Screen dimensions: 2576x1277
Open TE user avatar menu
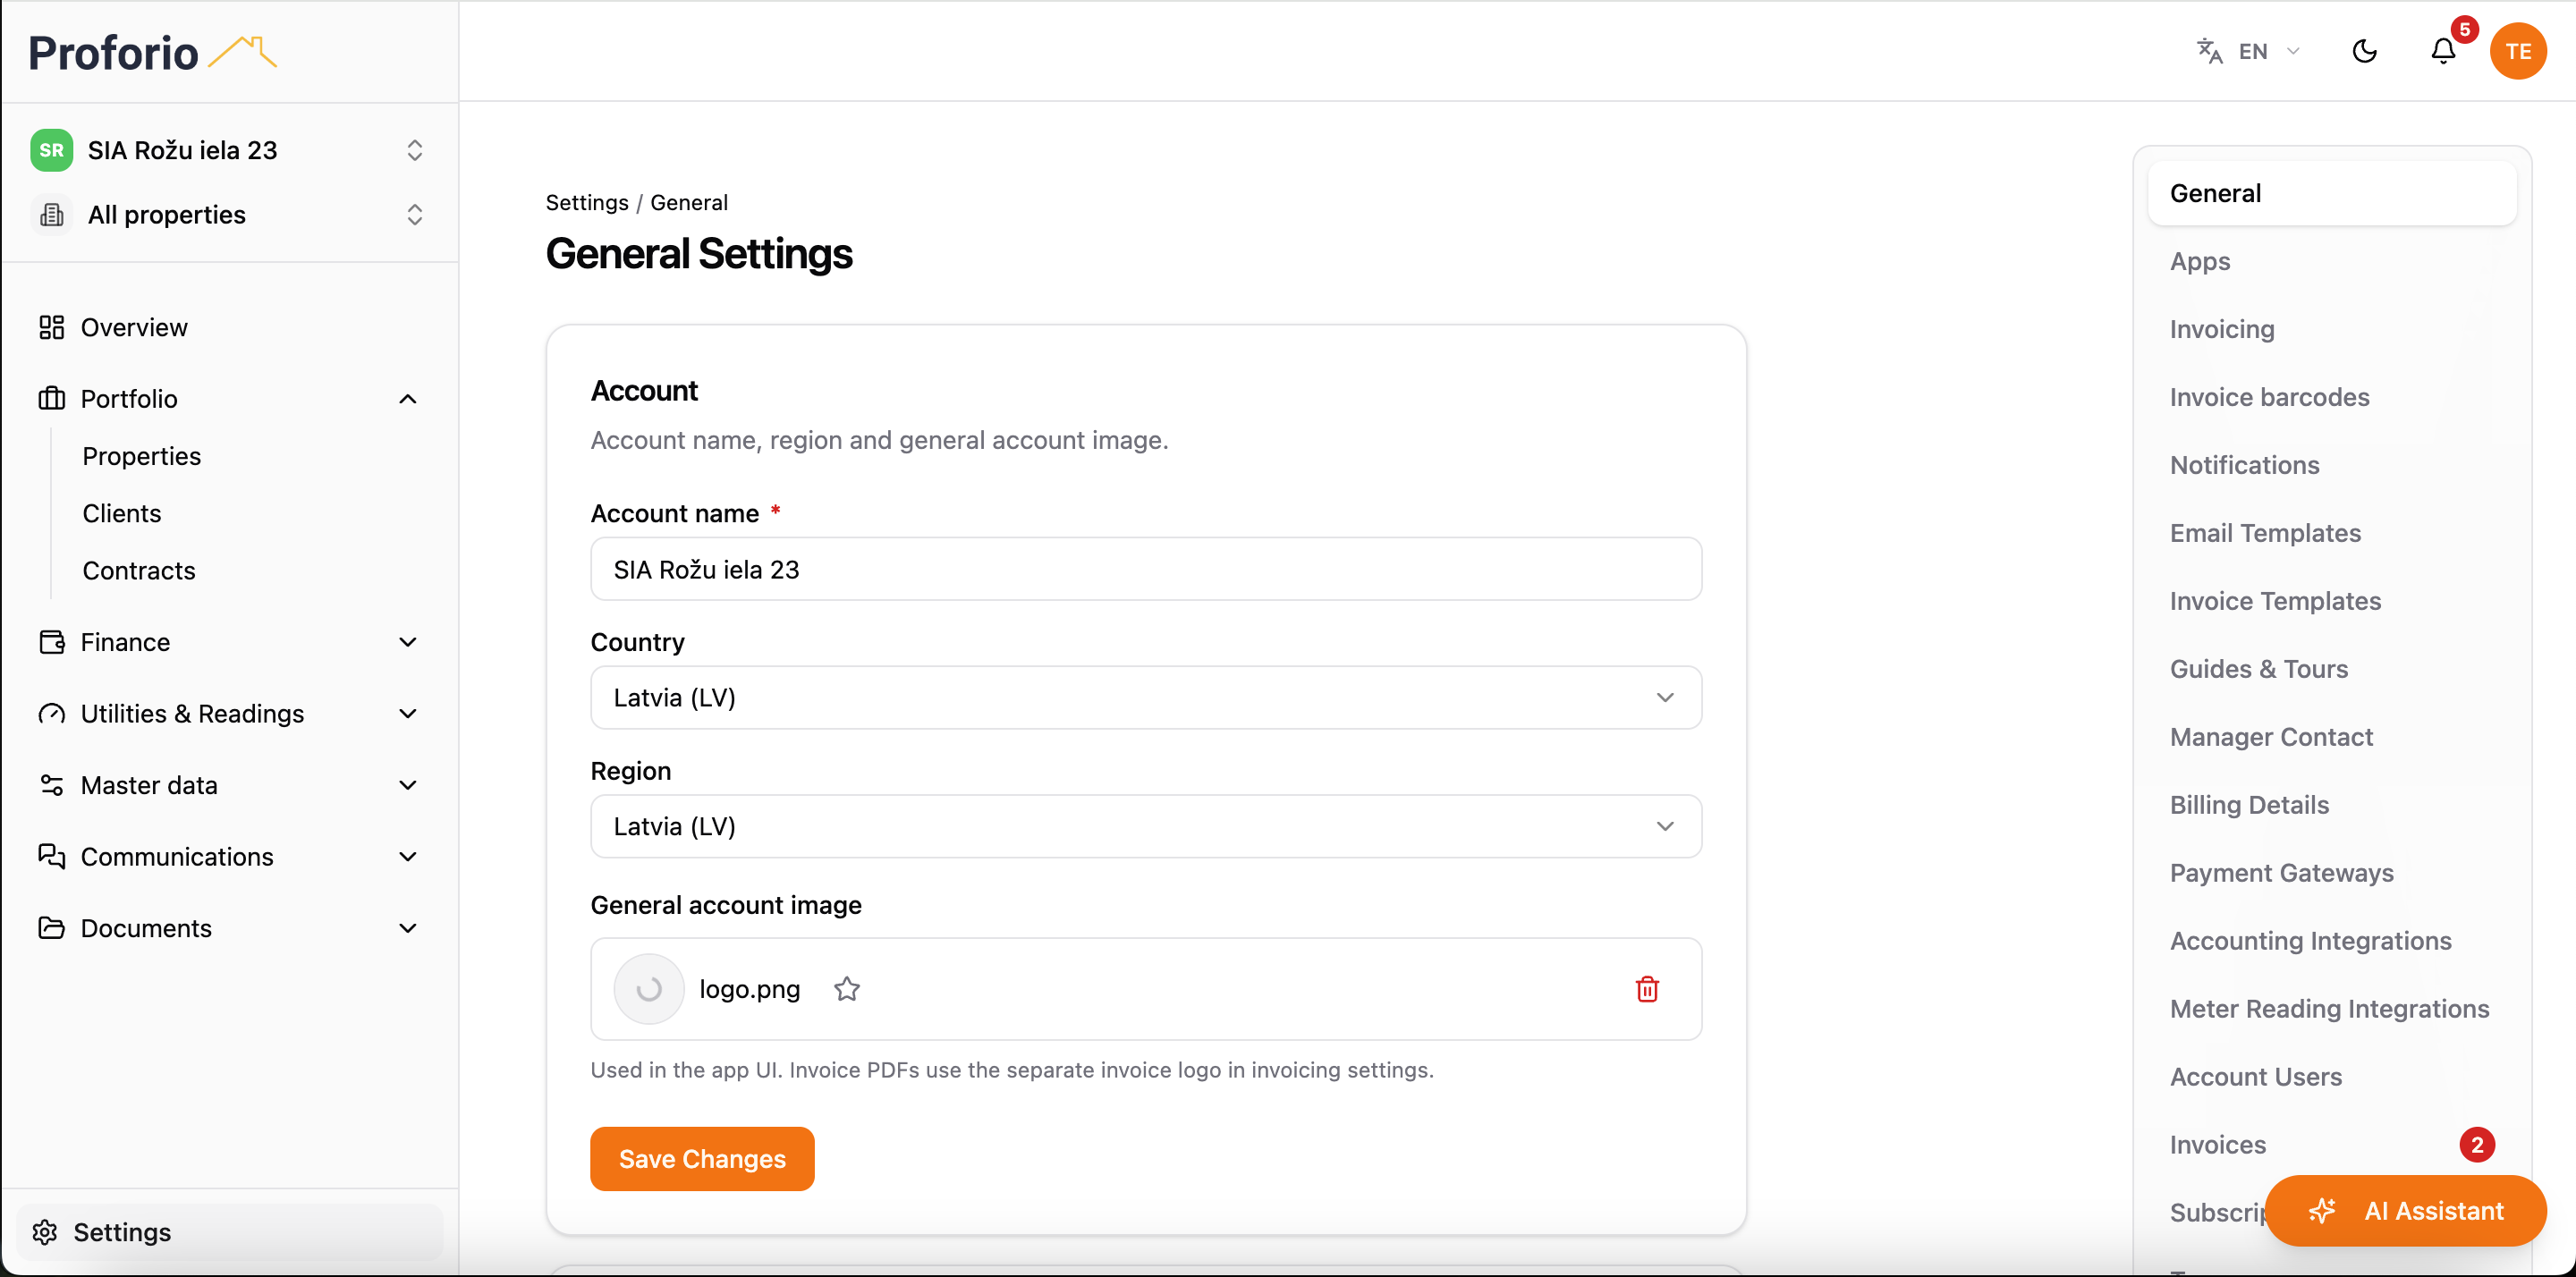(2518, 51)
